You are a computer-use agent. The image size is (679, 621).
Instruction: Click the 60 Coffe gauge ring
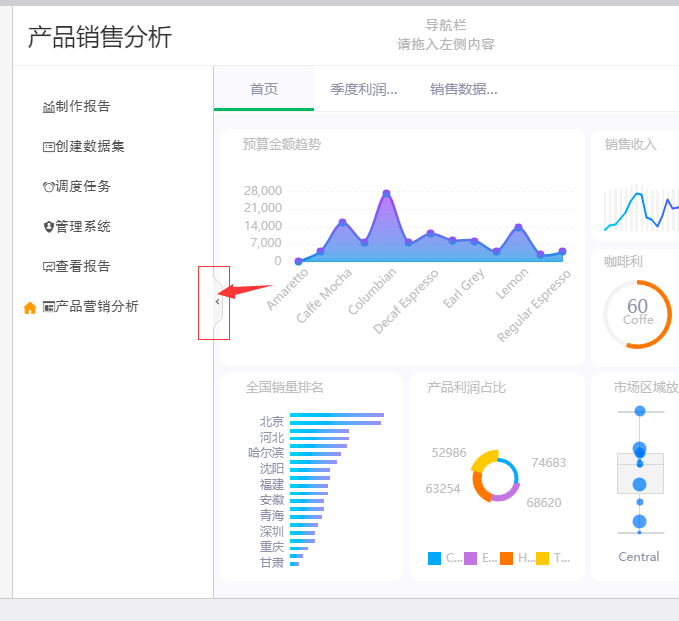point(637,314)
